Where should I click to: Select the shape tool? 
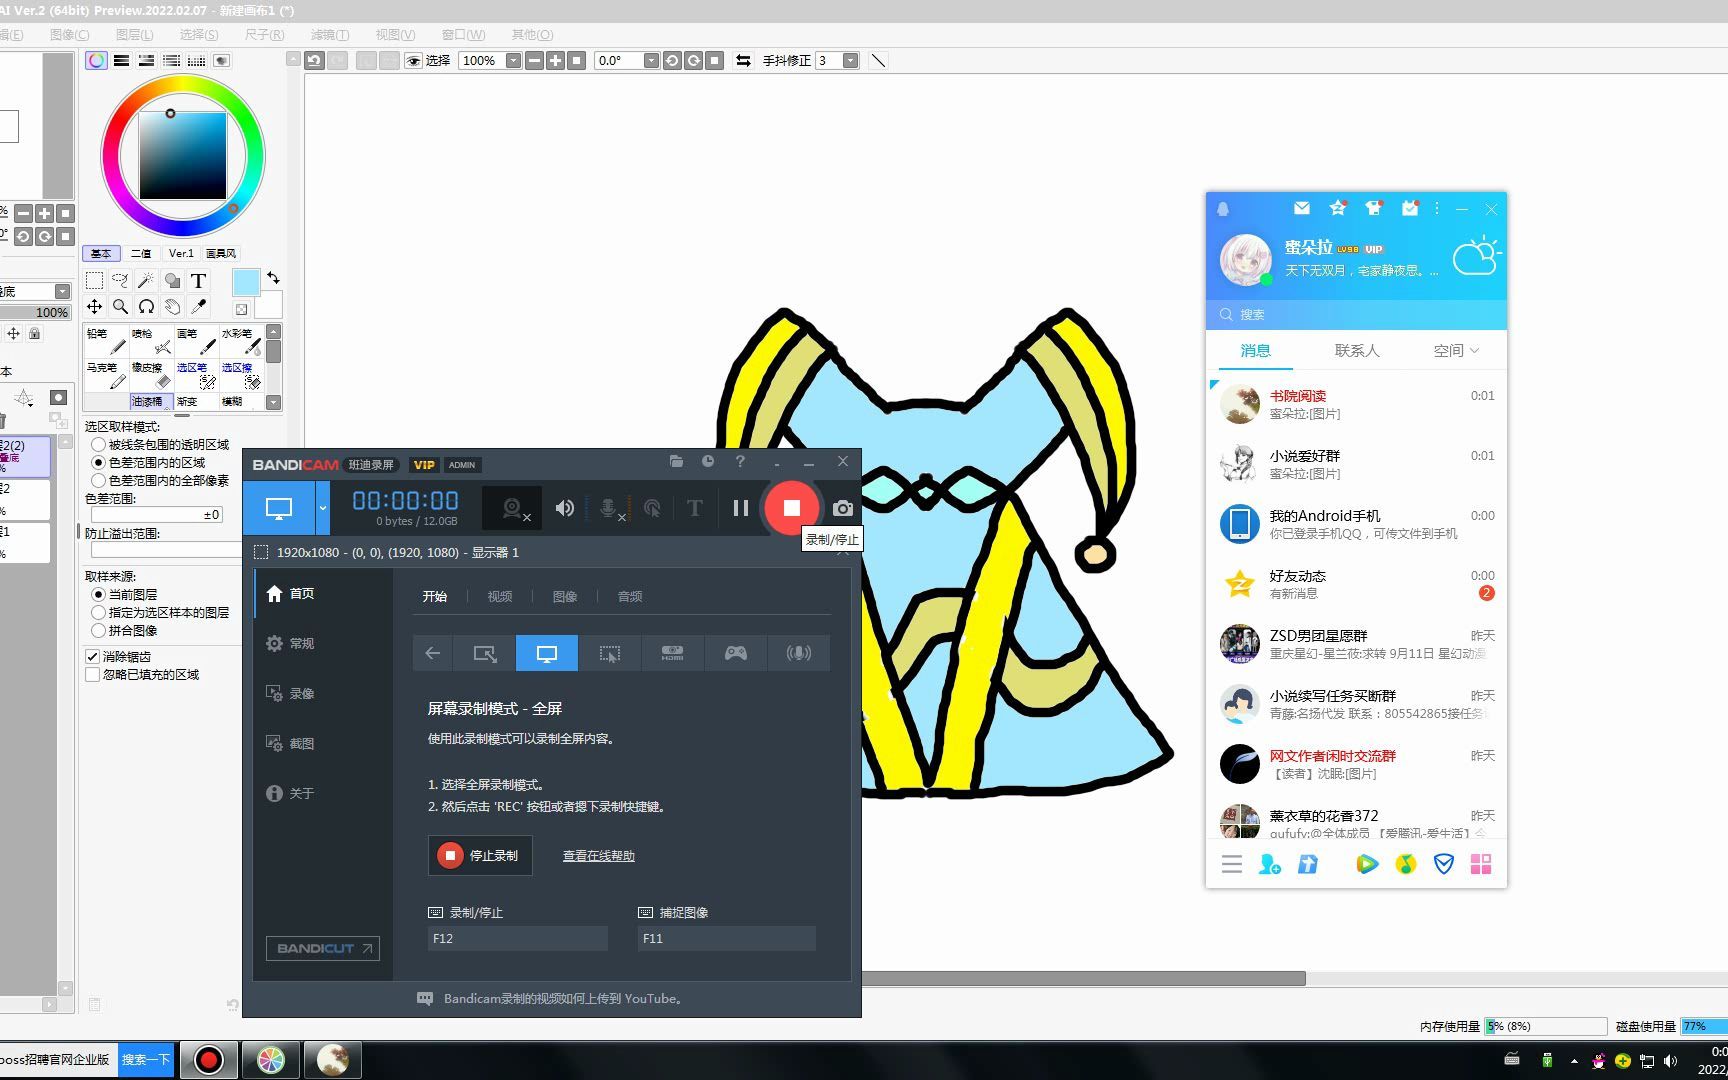coord(172,281)
